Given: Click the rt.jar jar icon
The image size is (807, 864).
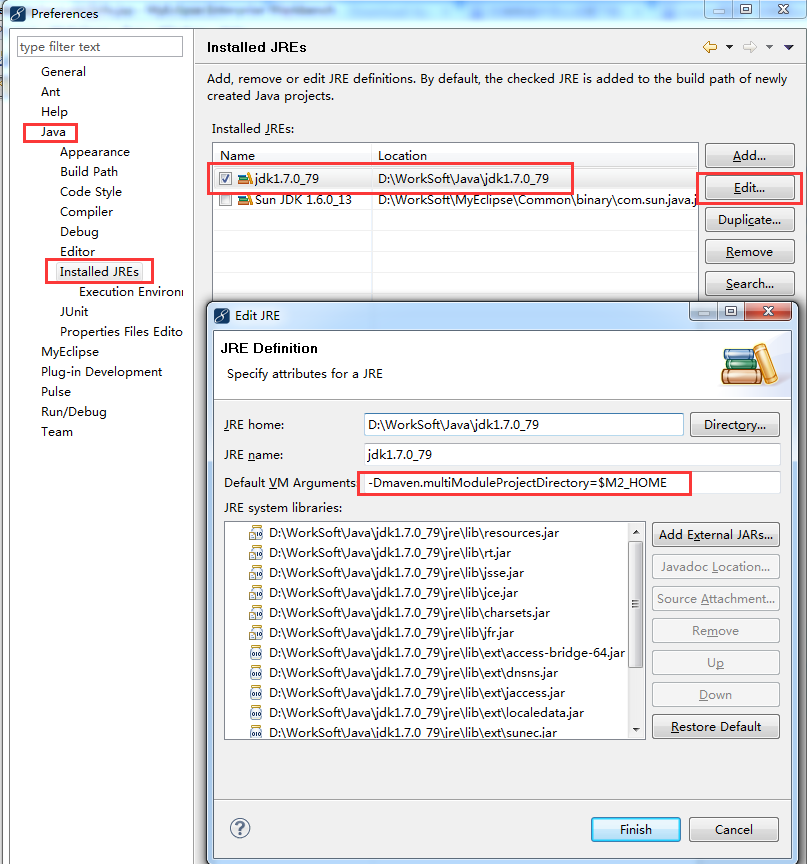Looking at the screenshot, I should click(x=256, y=553).
